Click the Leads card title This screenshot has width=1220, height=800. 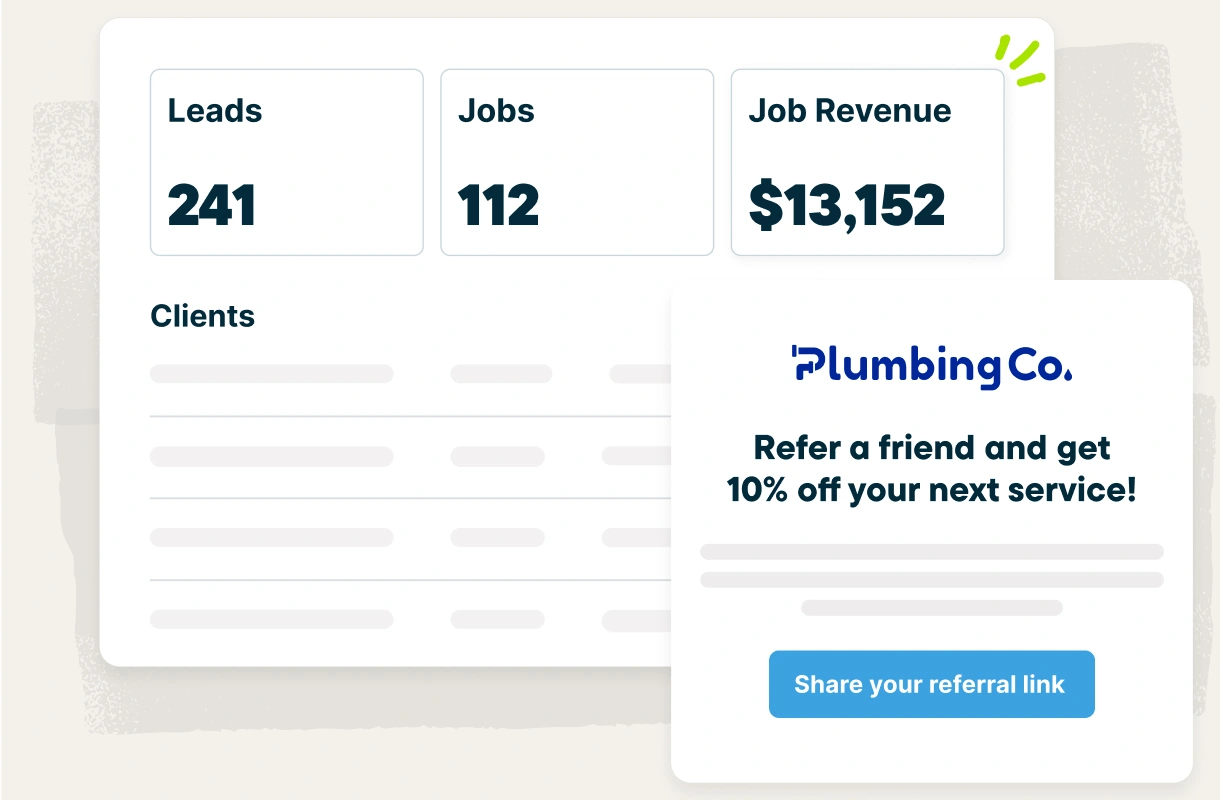point(215,110)
